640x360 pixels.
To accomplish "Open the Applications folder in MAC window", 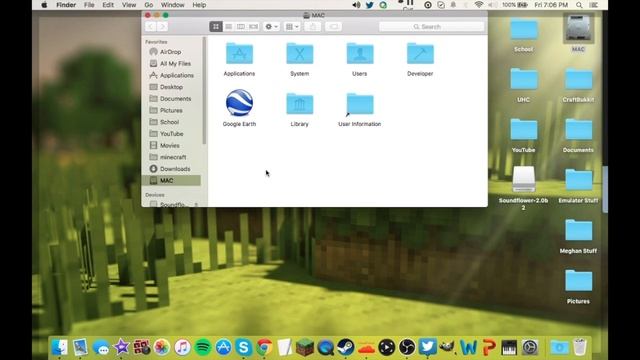I will pyautogui.click(x=239, y=54).
